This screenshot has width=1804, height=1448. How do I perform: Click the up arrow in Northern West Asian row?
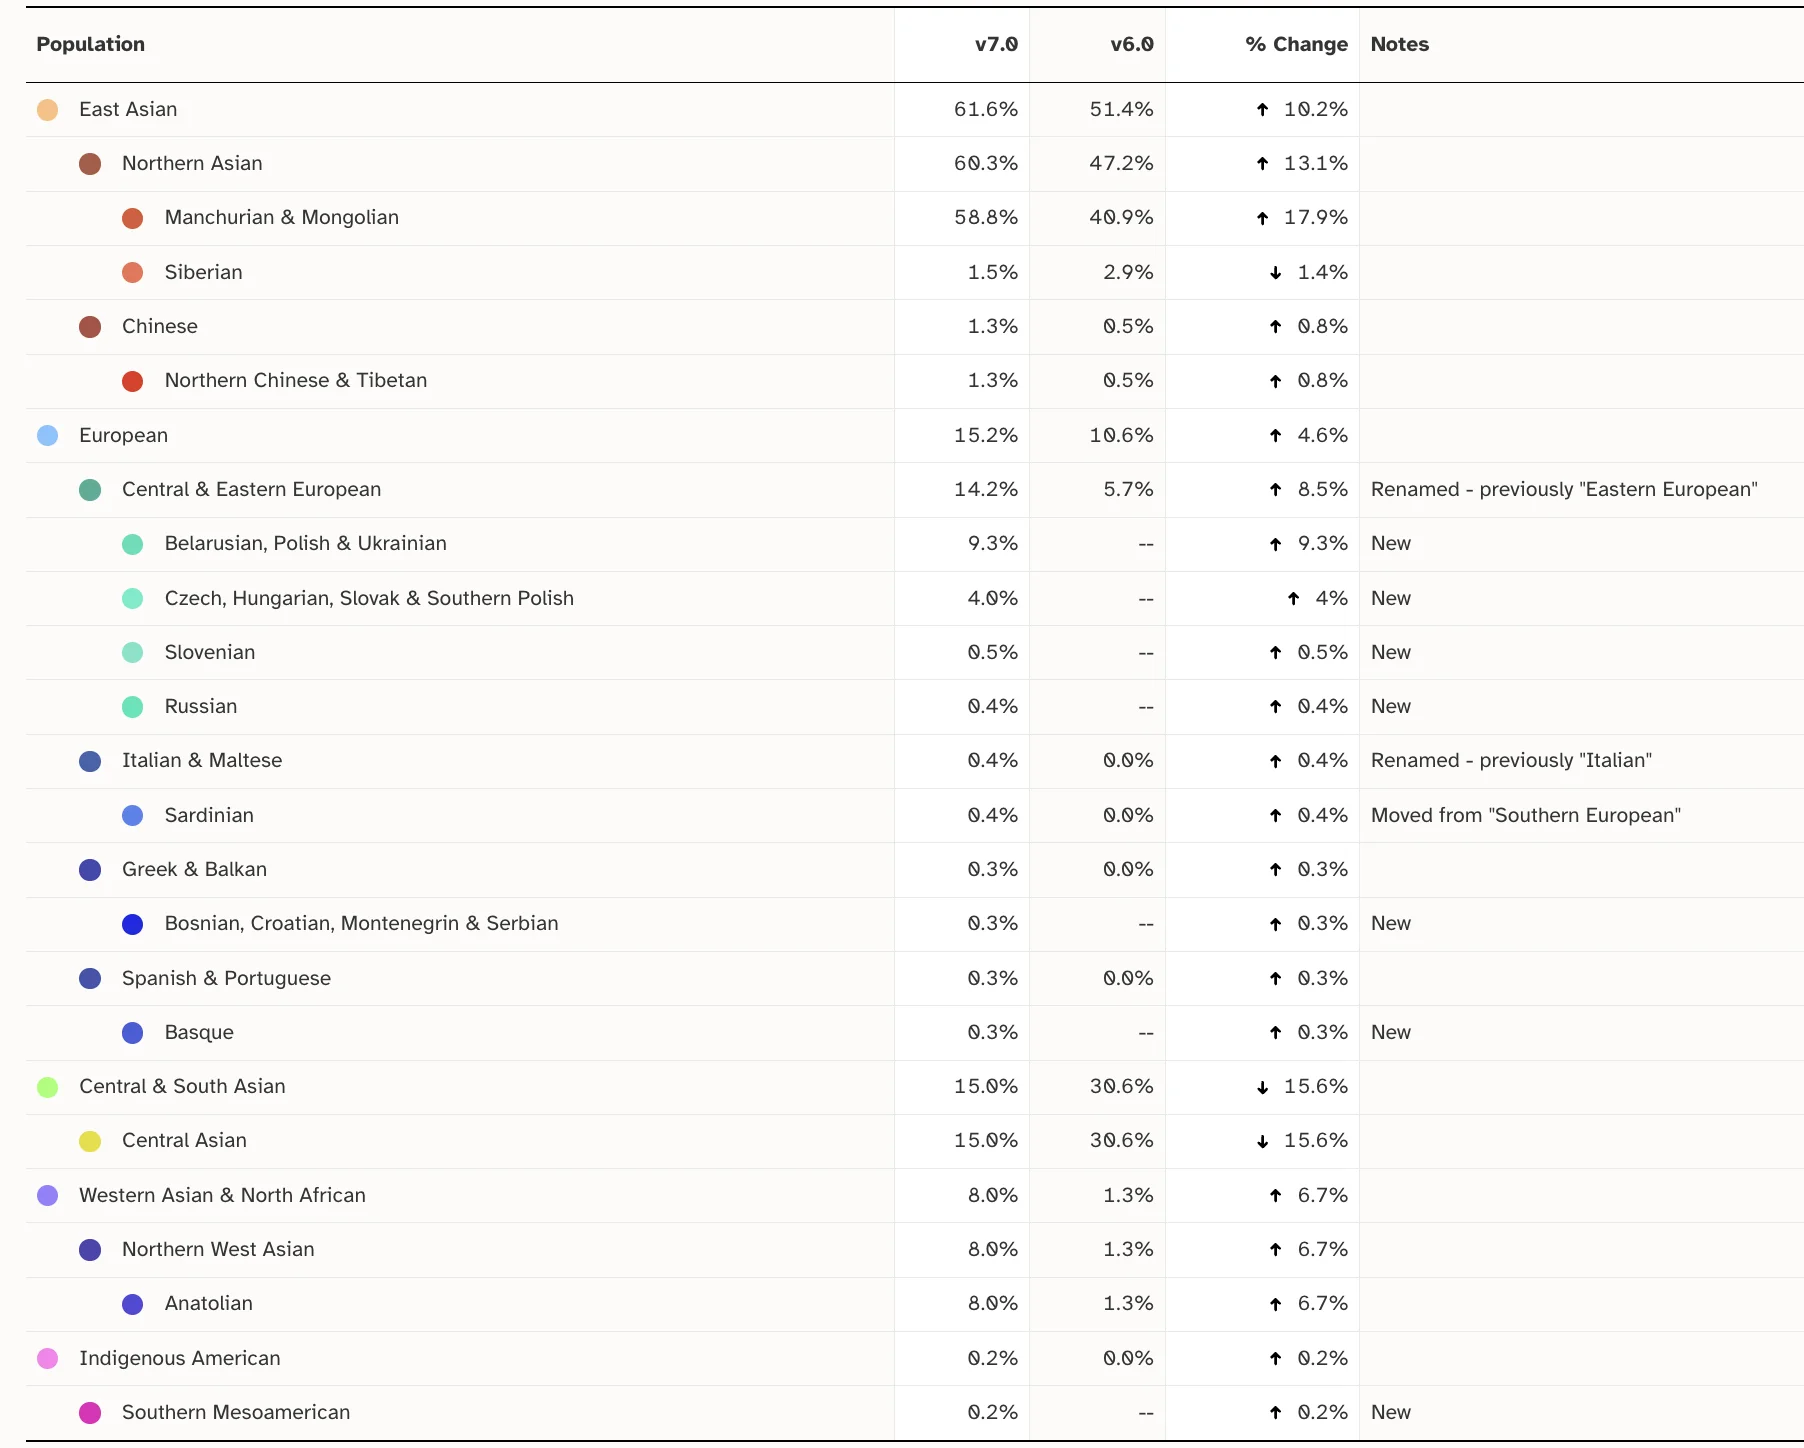(1275, 1250)
